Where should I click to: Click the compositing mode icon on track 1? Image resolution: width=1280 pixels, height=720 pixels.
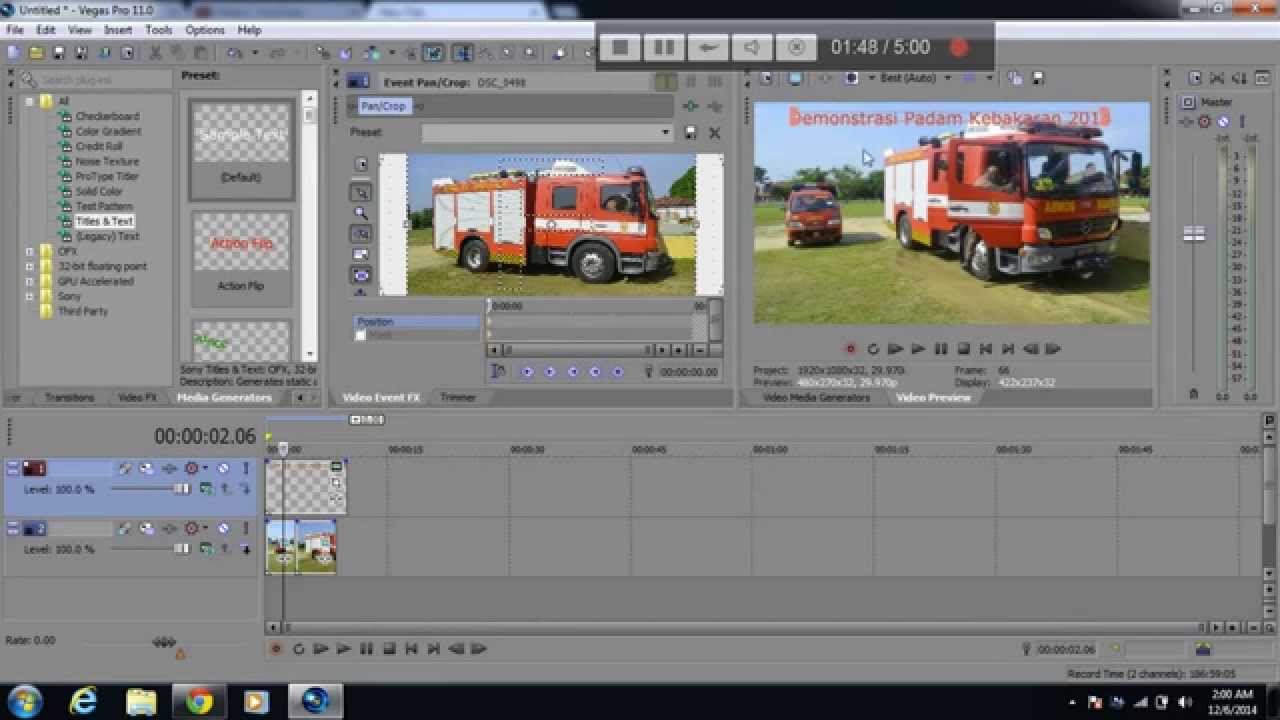click(x=205, y=489)
